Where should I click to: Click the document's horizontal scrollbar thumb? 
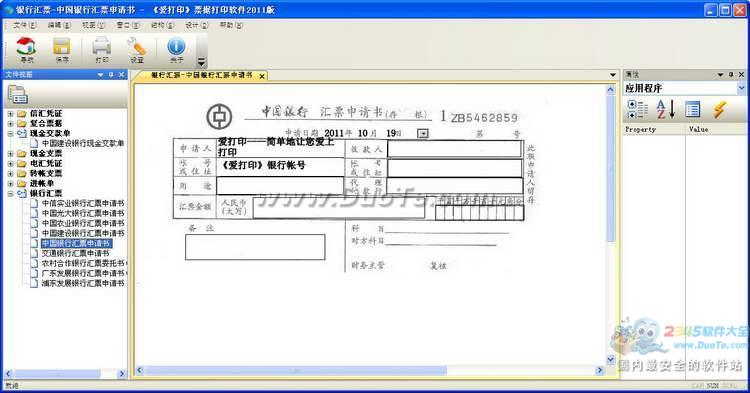(296, 371)
